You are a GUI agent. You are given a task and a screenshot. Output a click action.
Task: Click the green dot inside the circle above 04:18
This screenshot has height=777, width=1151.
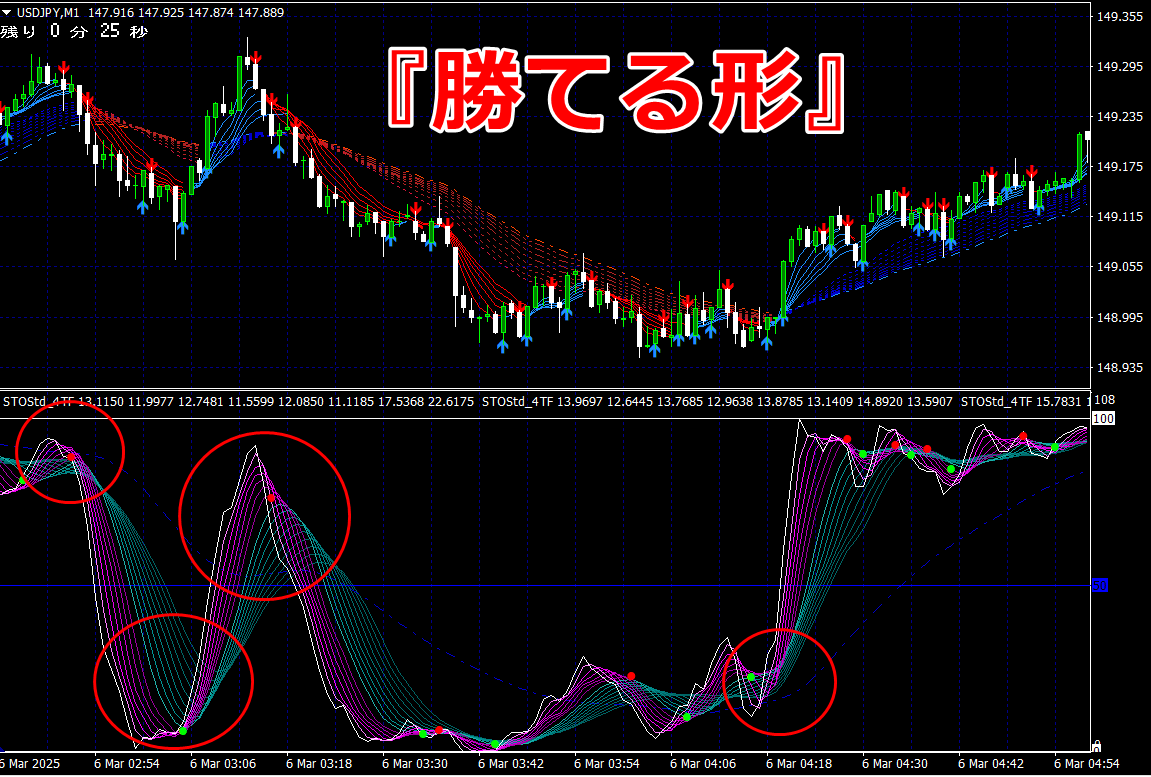[751, 676]
